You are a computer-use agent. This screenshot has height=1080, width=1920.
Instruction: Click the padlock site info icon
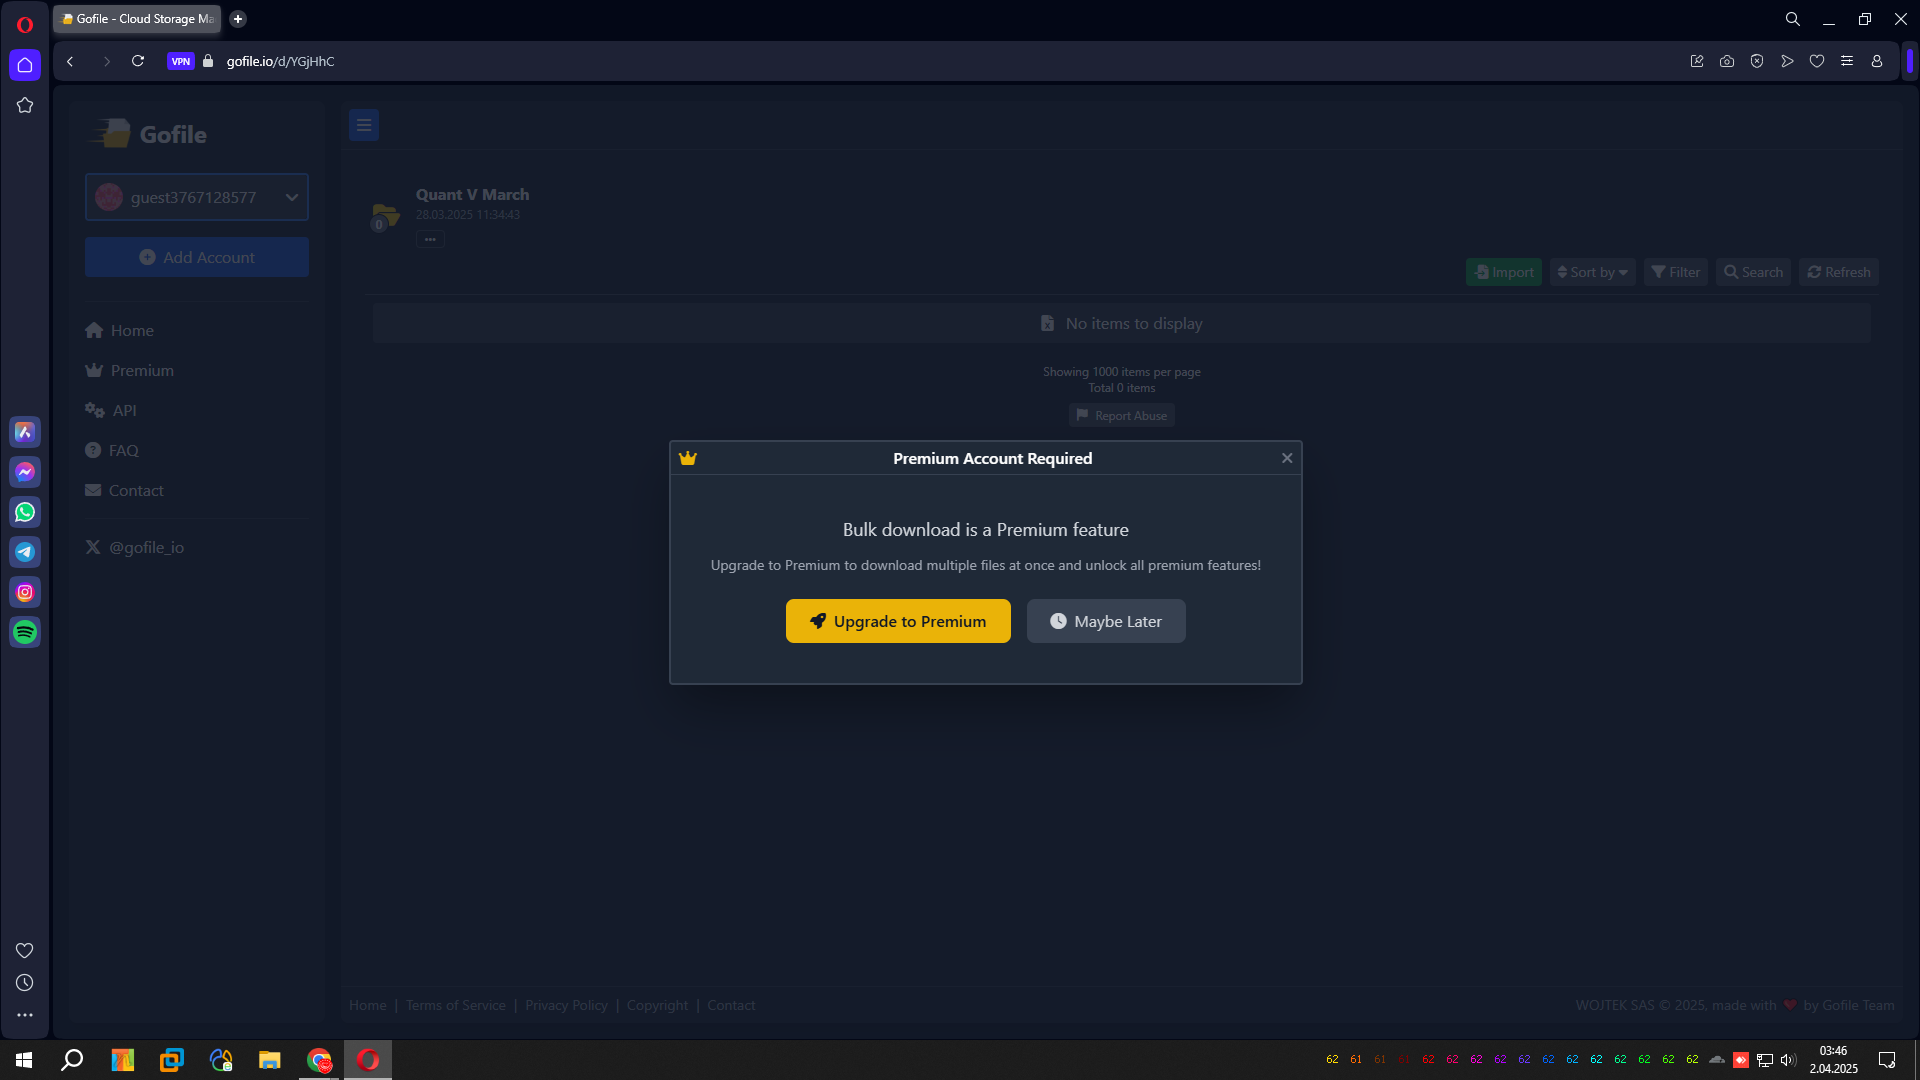pos(208,61)
